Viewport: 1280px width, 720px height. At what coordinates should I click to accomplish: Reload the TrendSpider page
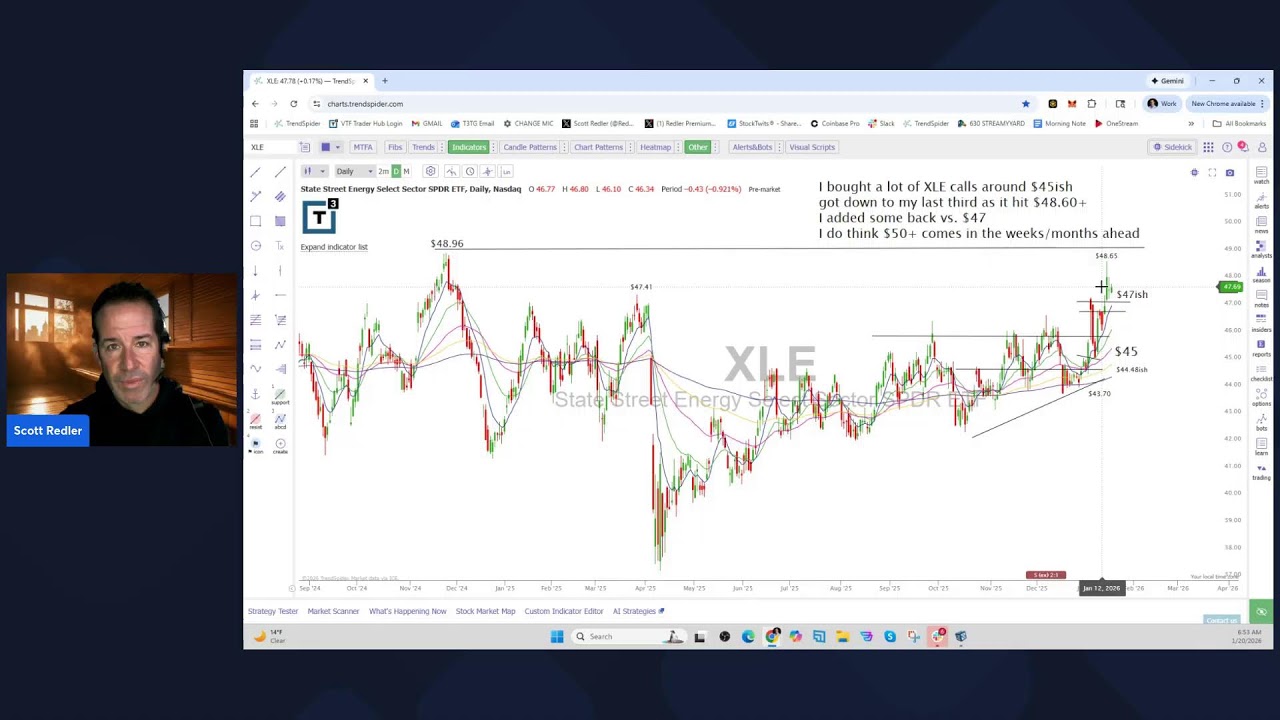tap(293, 104)
